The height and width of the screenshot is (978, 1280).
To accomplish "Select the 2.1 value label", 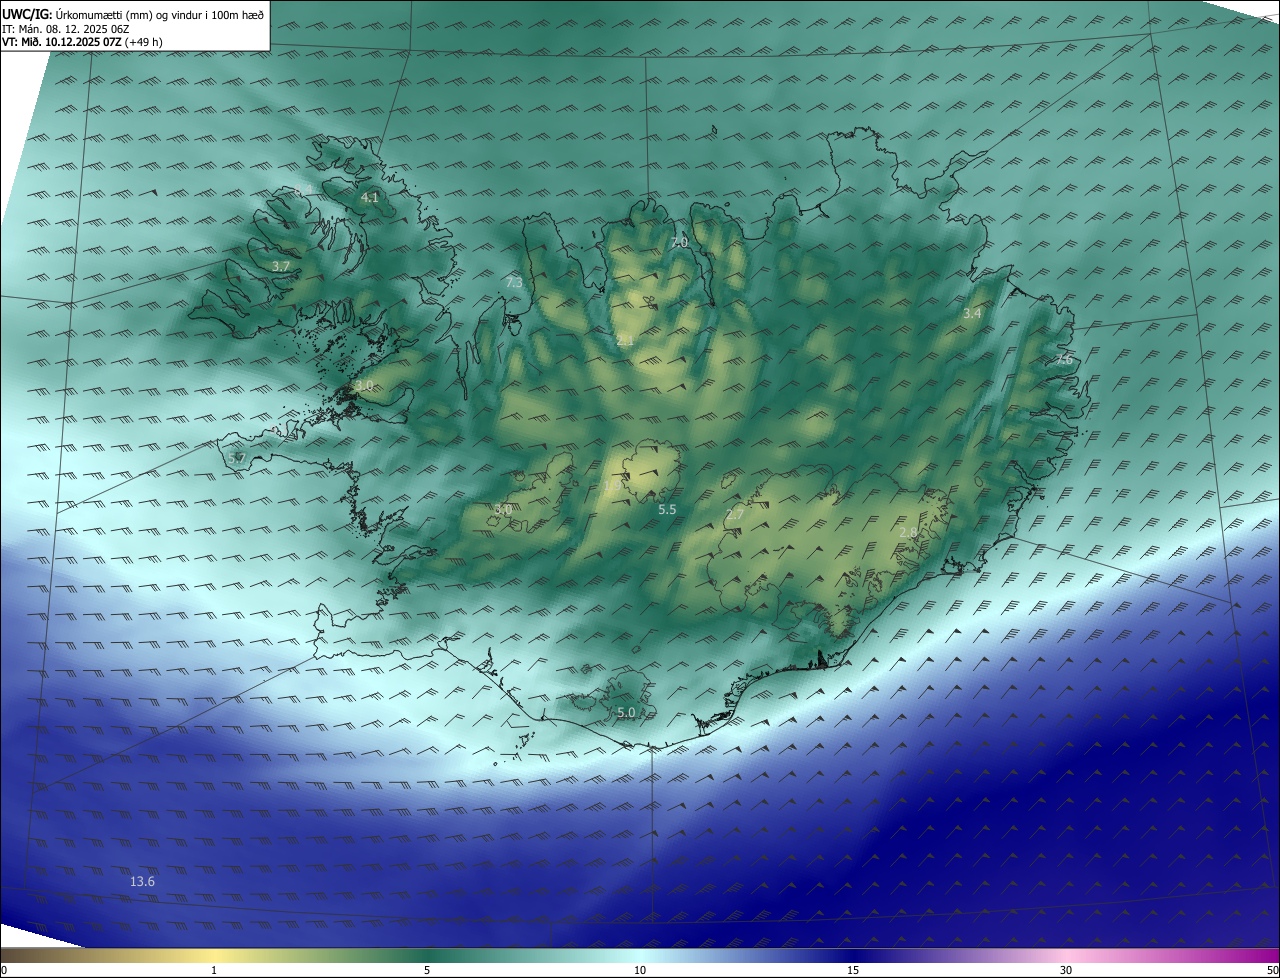I will pos(626,341).
